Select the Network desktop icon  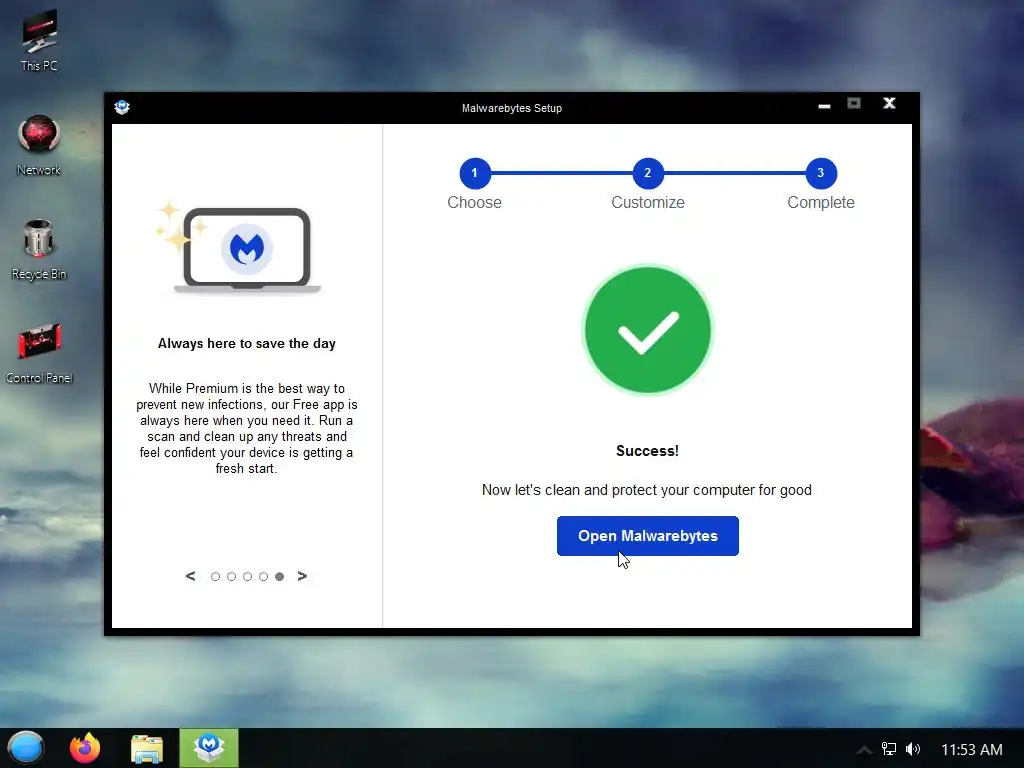click(39, 145)
